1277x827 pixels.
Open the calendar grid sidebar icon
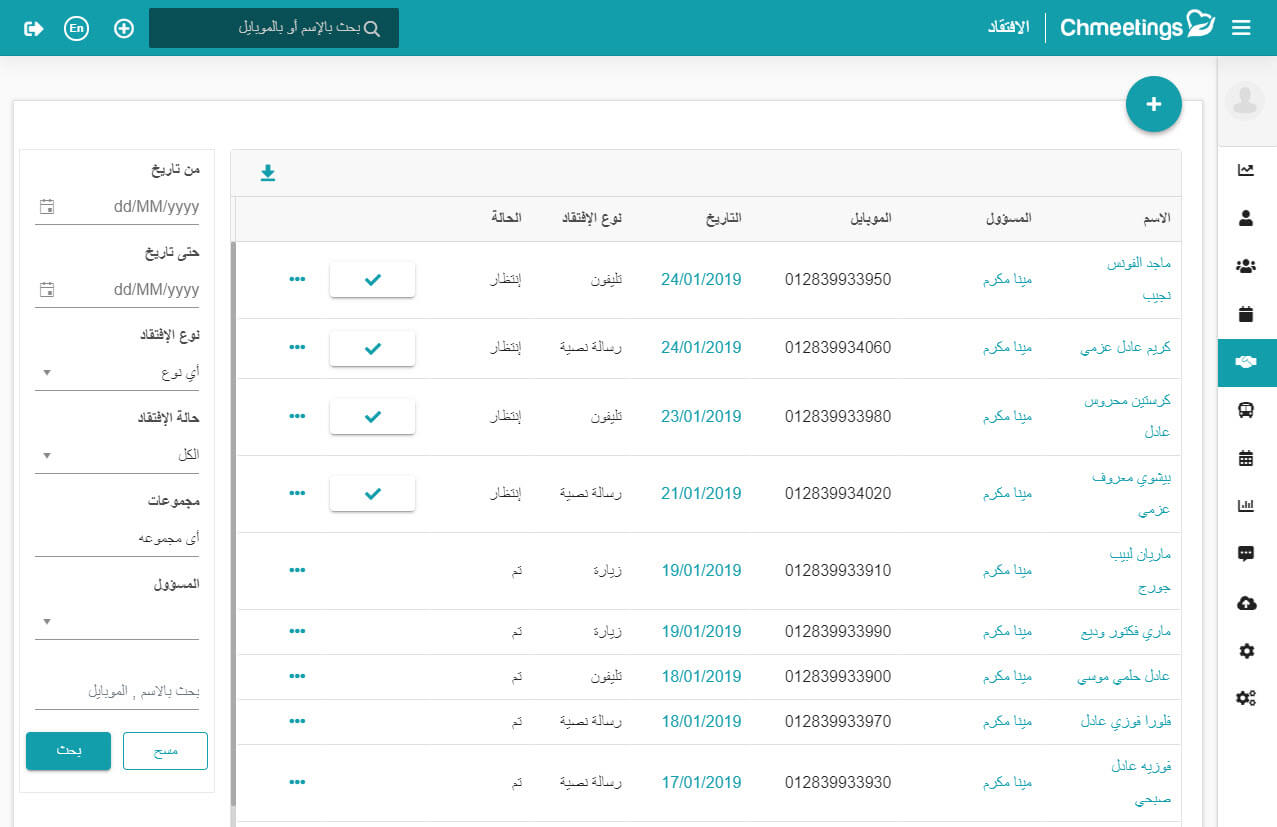[x=1246, y=458]
